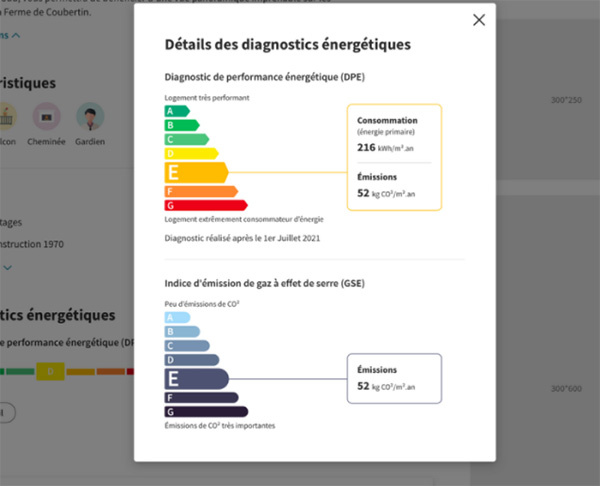Click the Consommation 216 kWh/m².an value
This screenshot has width=600, height=486.
[x=380, y=147]
